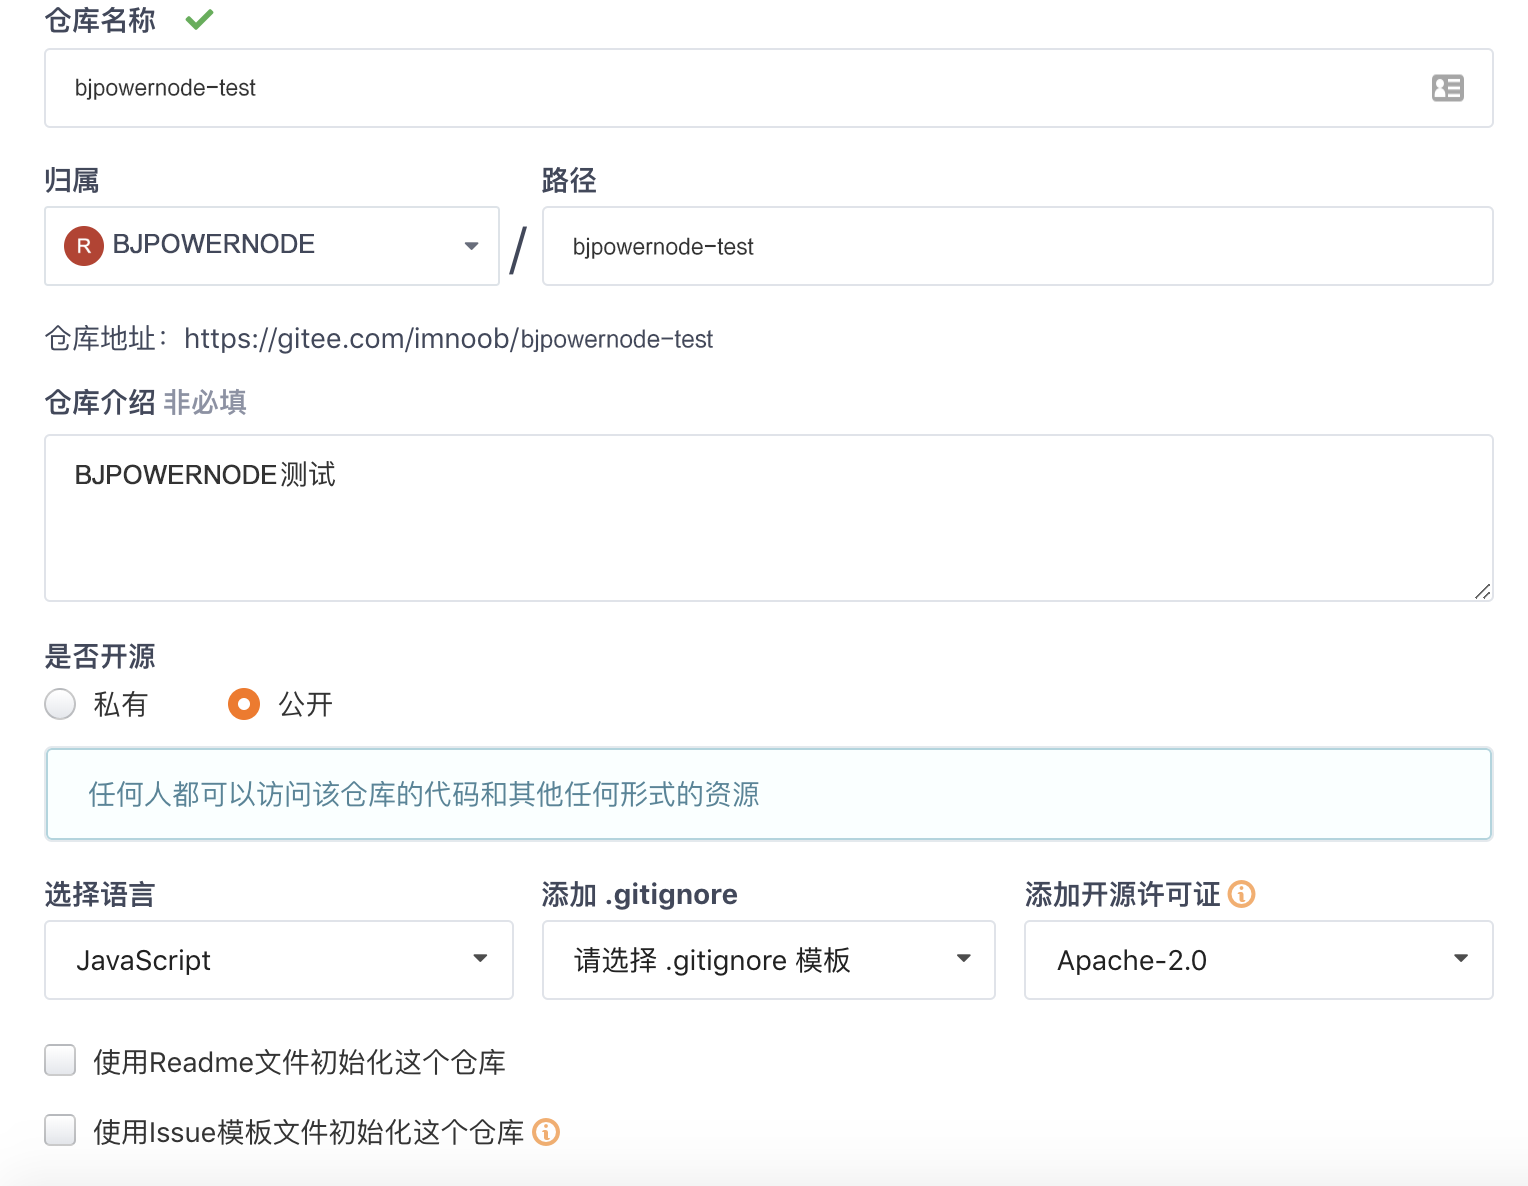Screen dimensions: 1528x1186
Task: Click info icon next to 添加开源许可证
Action: point(1241,894)
